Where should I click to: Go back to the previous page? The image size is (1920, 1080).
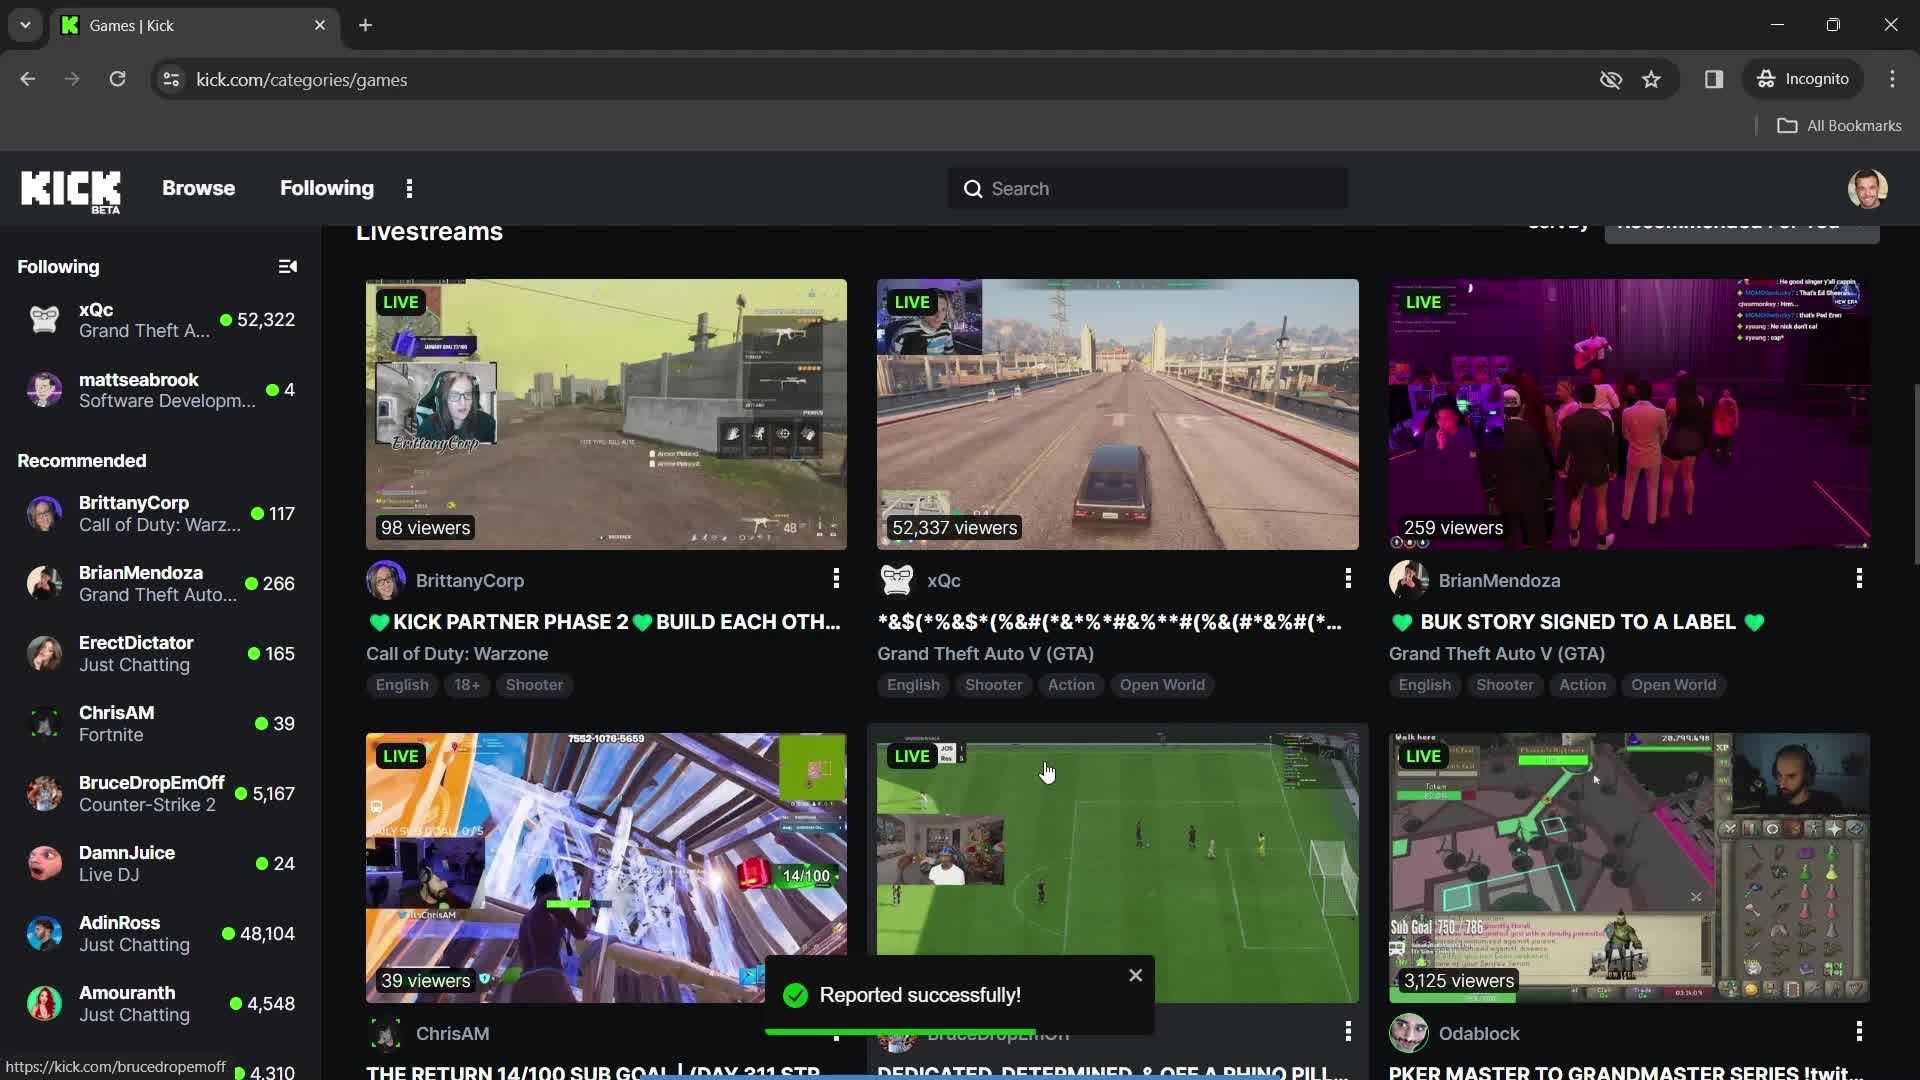pyautogui.click(x=27, y=79)
